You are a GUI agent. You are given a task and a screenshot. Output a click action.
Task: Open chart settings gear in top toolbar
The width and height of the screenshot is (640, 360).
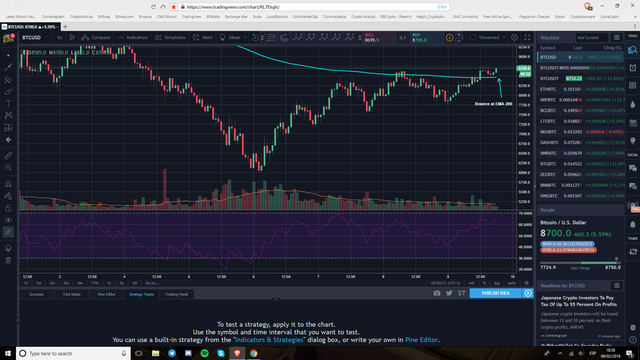click(x=514, y=38)
